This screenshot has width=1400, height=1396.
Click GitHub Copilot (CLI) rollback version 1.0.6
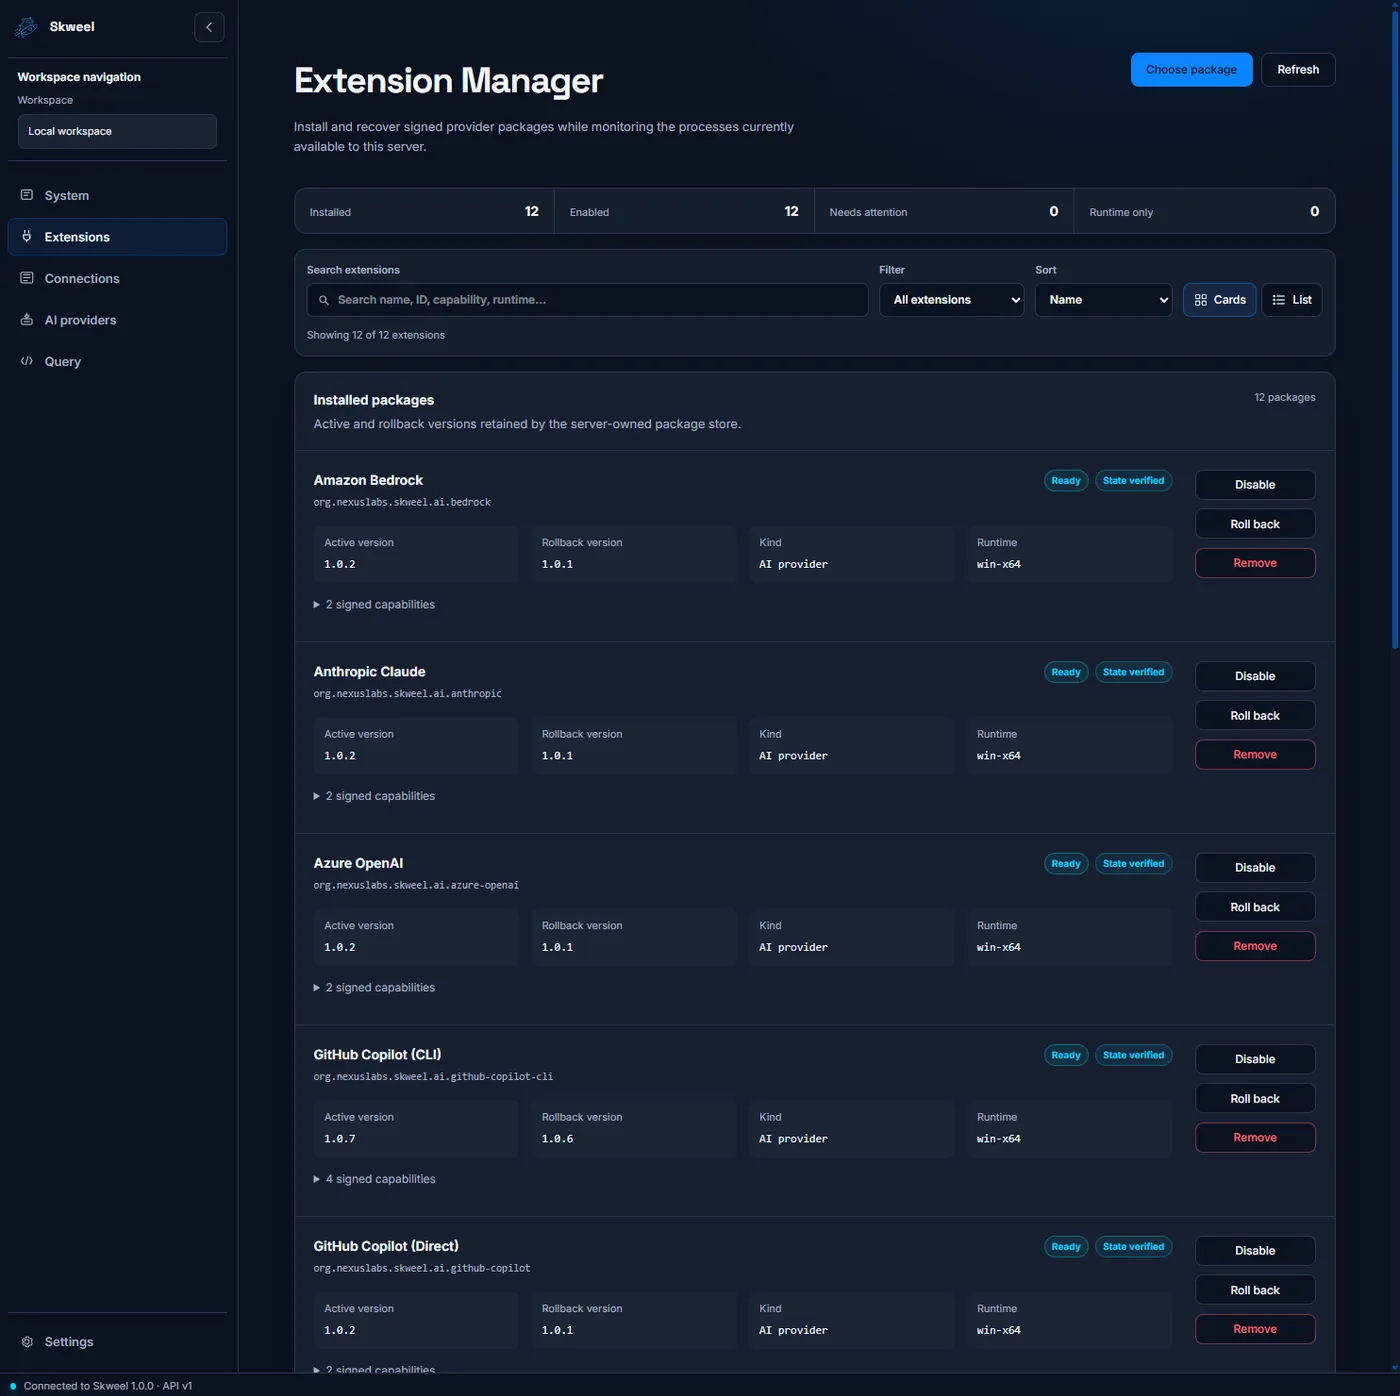point(557,1139)
